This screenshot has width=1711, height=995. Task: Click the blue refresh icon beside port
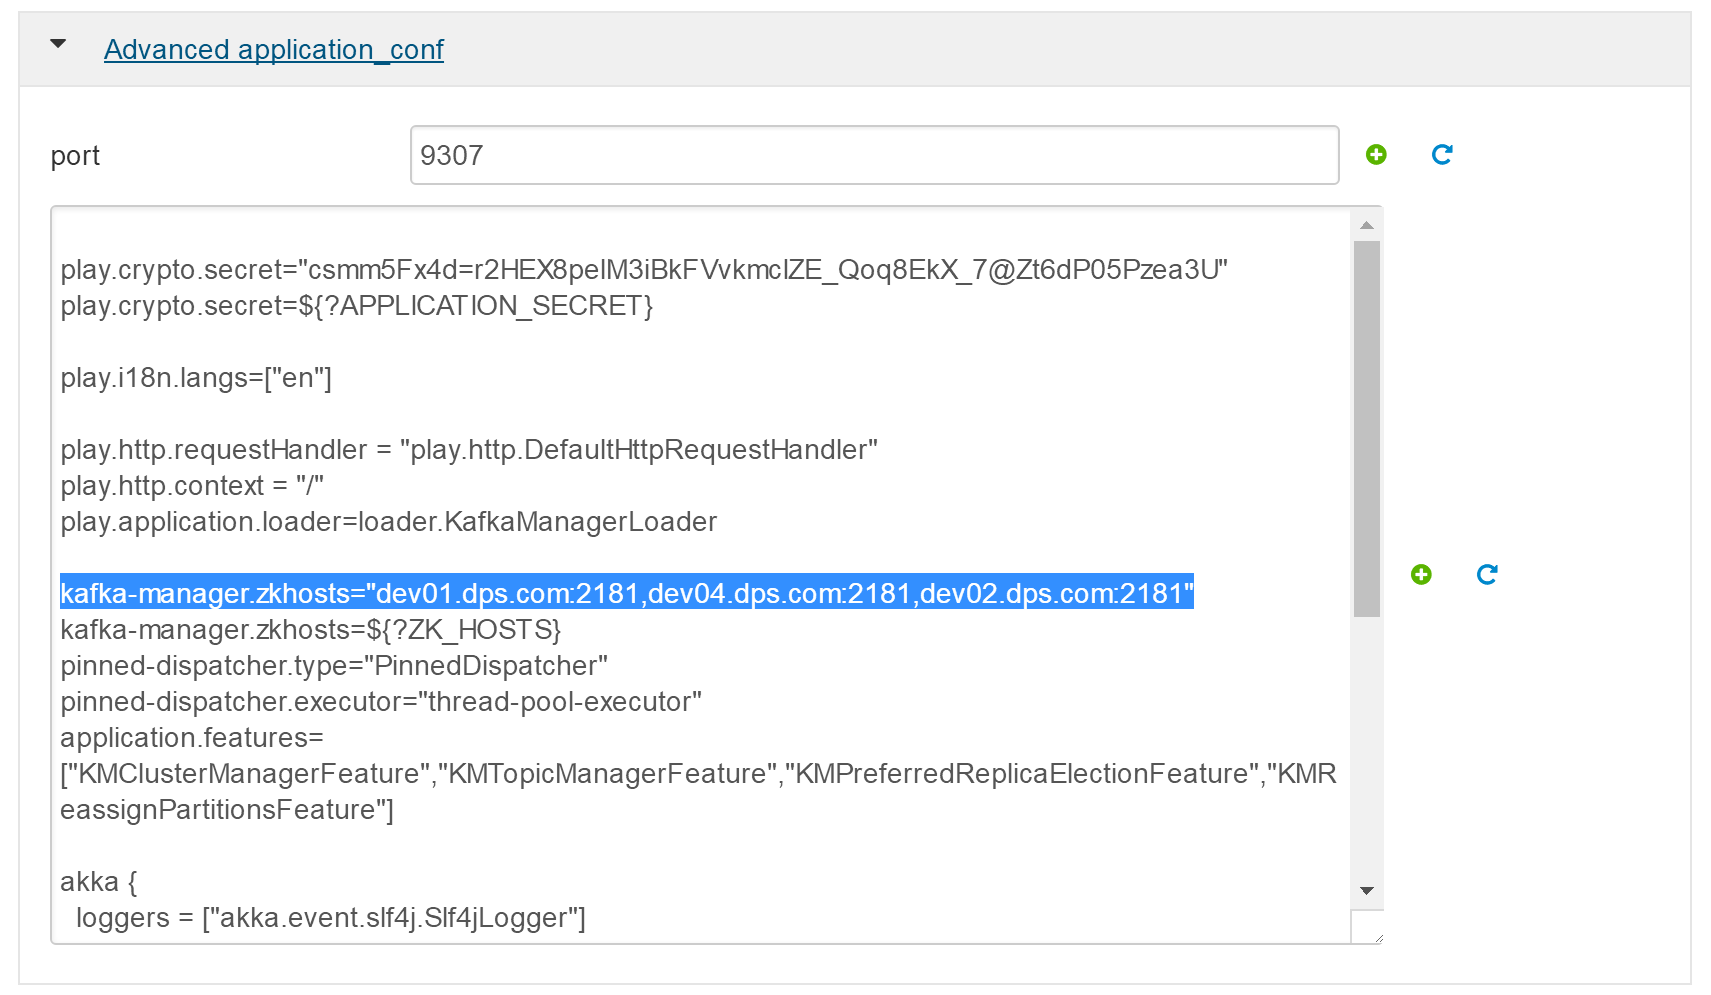pos(1442,154)
